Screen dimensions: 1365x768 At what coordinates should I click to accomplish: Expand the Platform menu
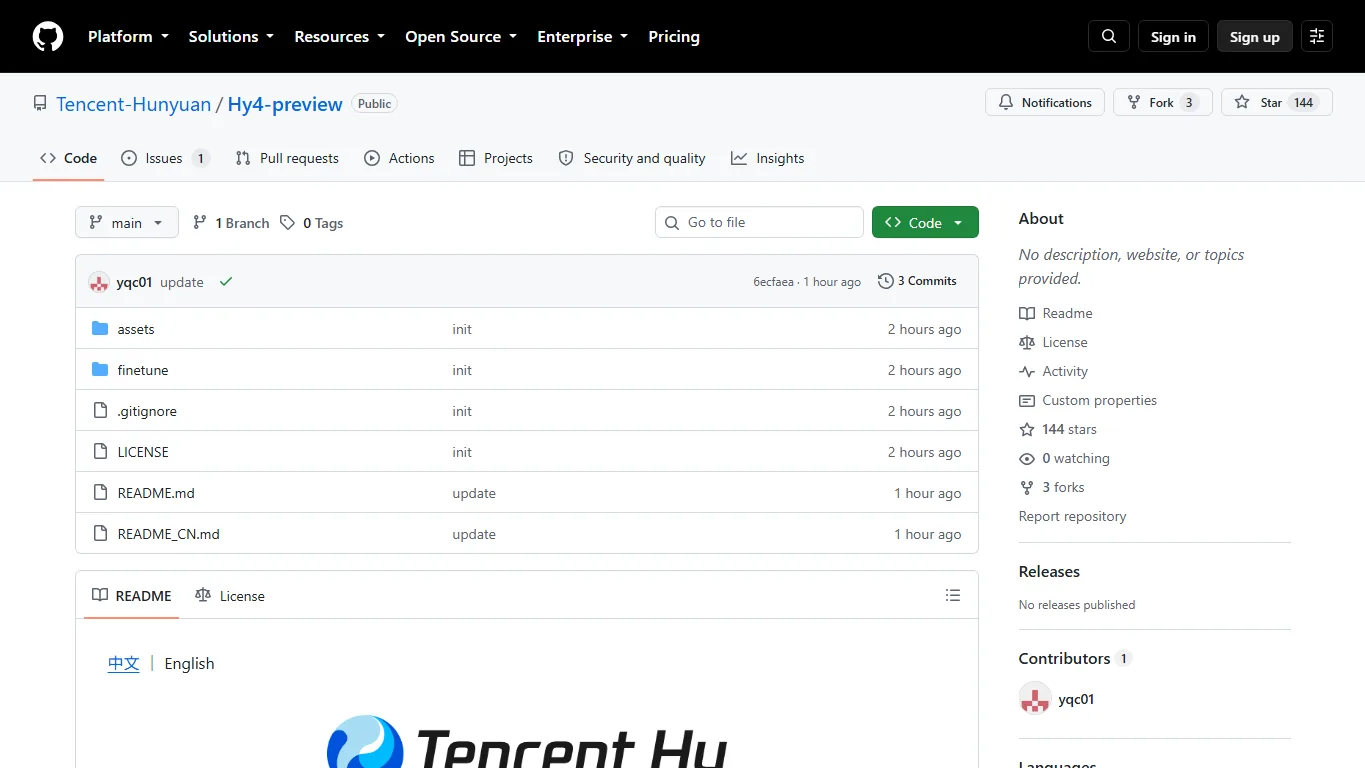[x=128, y=36]
